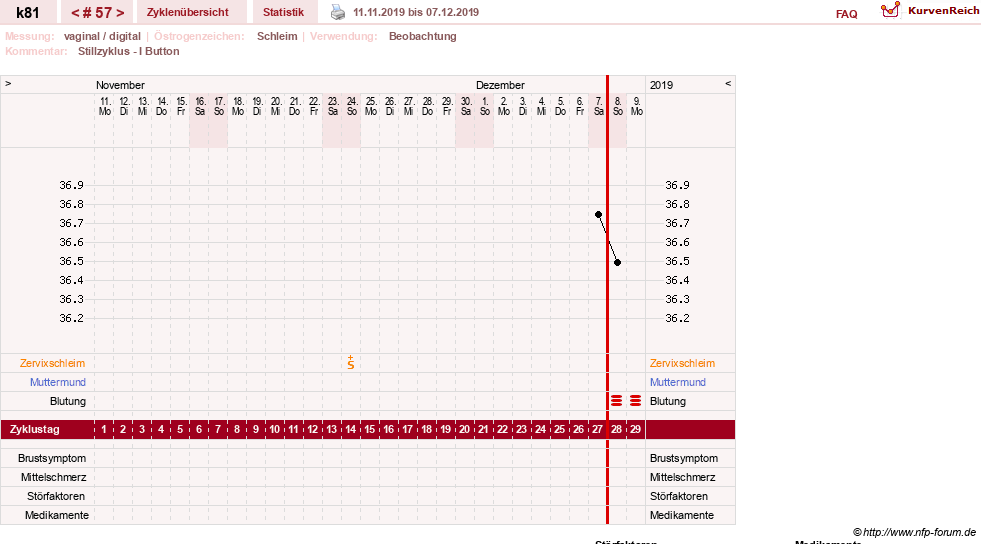Image resolution: width=981 pixels, height=544 pixels.
Task: Click the right 36.2 temperature axis label
Action: 677,318
